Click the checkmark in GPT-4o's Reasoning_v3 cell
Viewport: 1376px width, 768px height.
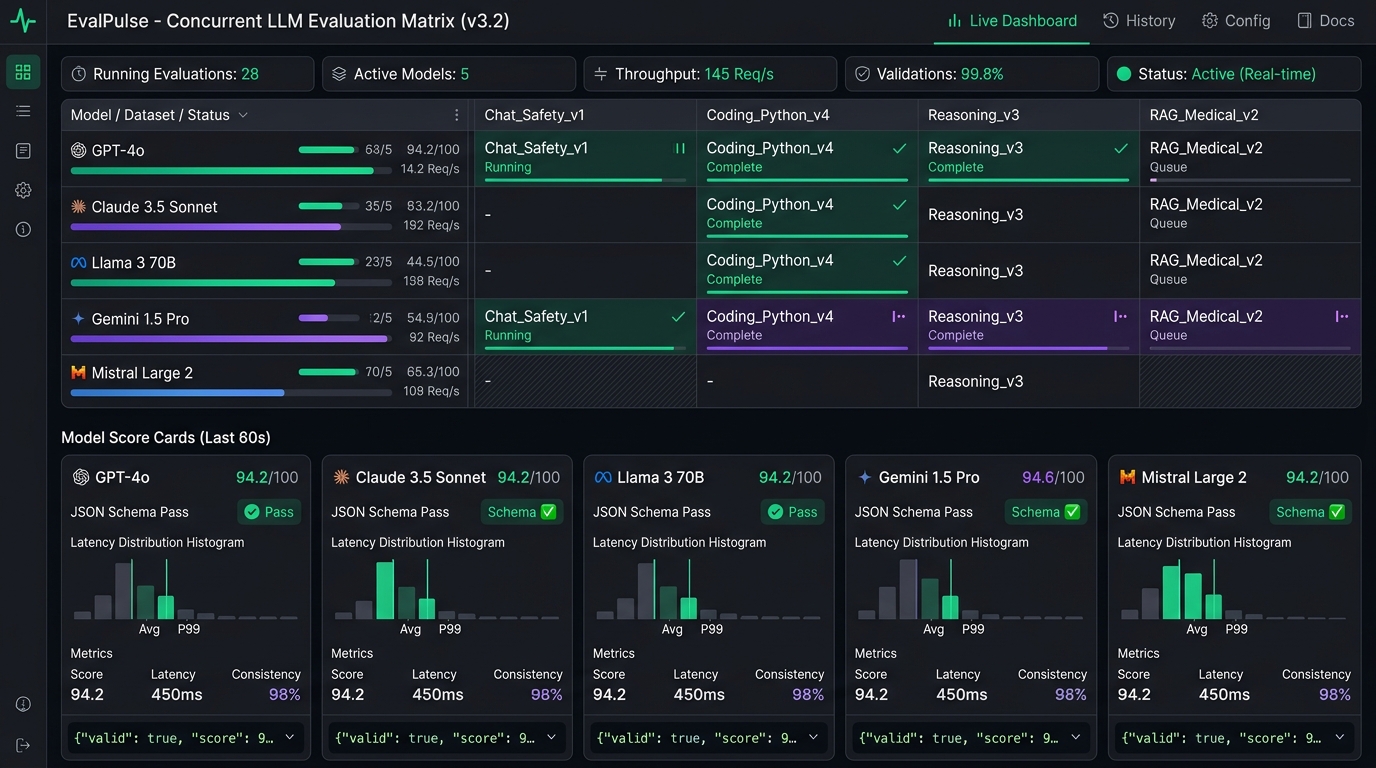click(1121, 148)
